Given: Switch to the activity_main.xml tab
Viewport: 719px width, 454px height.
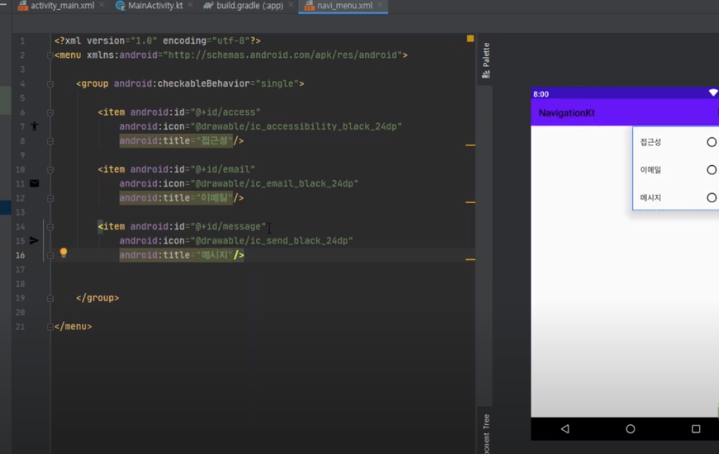Looking at the screenshot, I should click(x=56, y=6).
